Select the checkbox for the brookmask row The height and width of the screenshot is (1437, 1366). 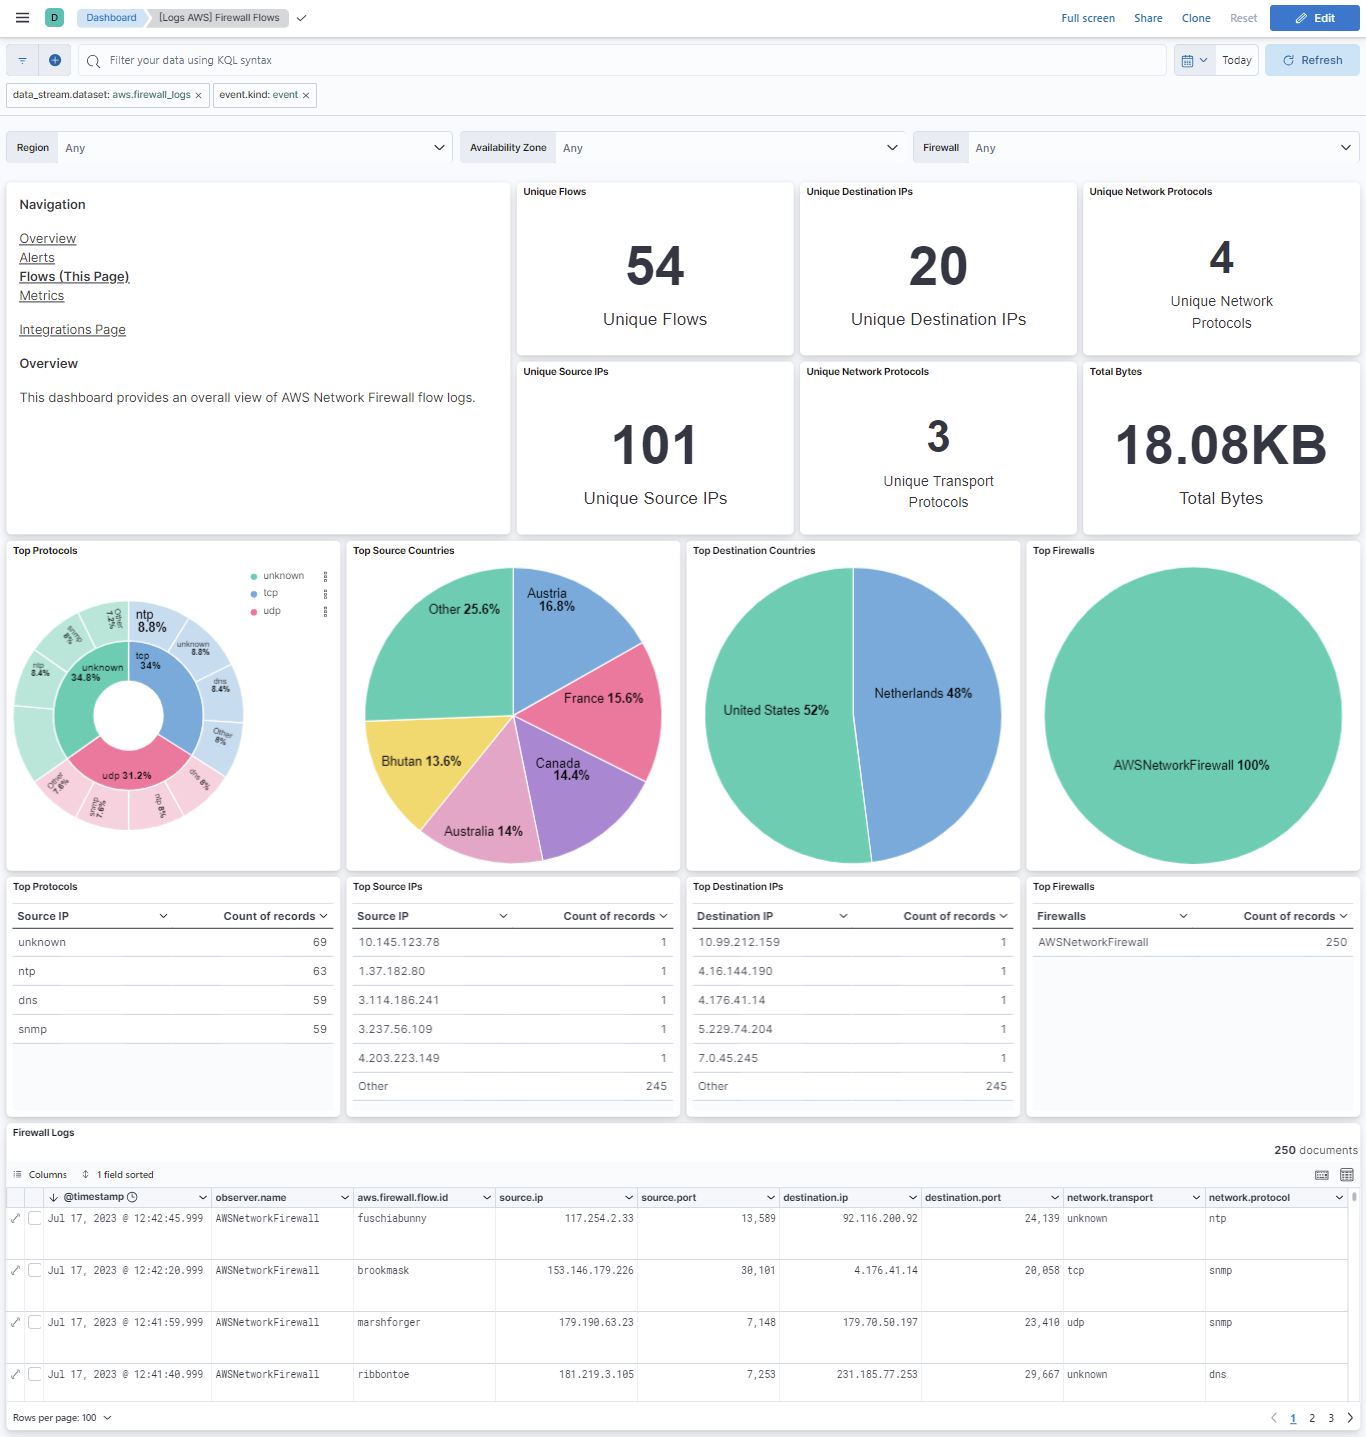(x=35, y=1270)
